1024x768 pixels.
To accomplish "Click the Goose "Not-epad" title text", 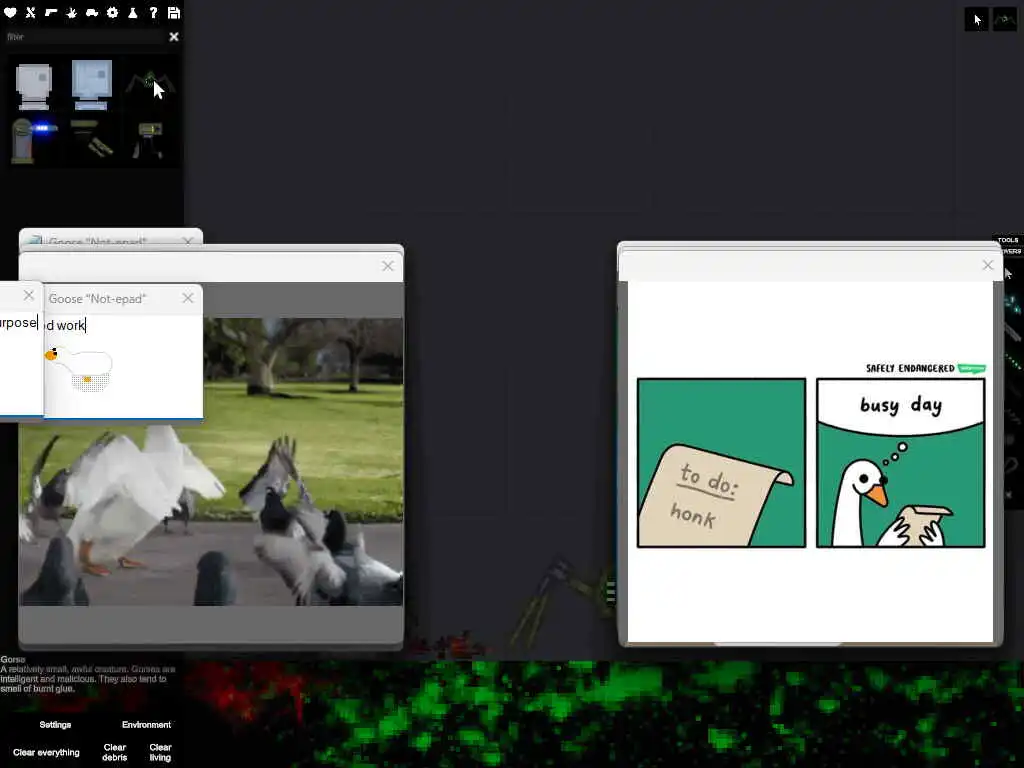I will pos(97,298).
